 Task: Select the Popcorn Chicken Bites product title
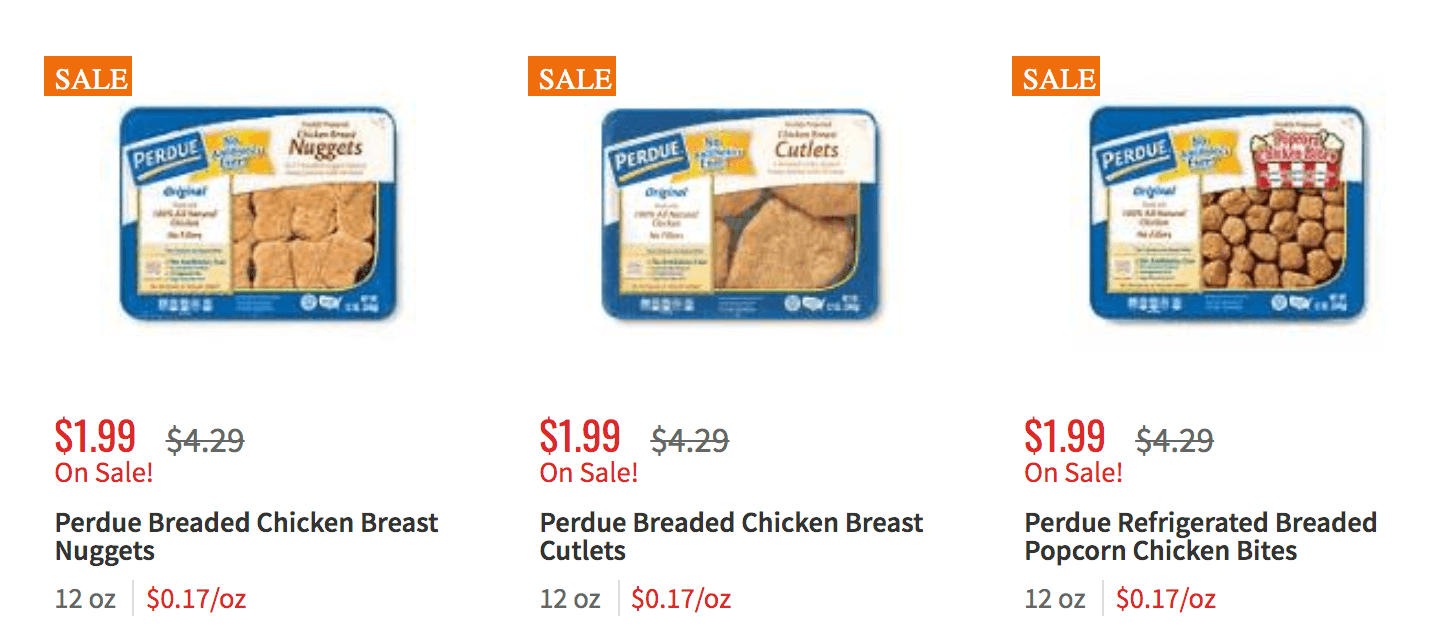(1200, 536)
